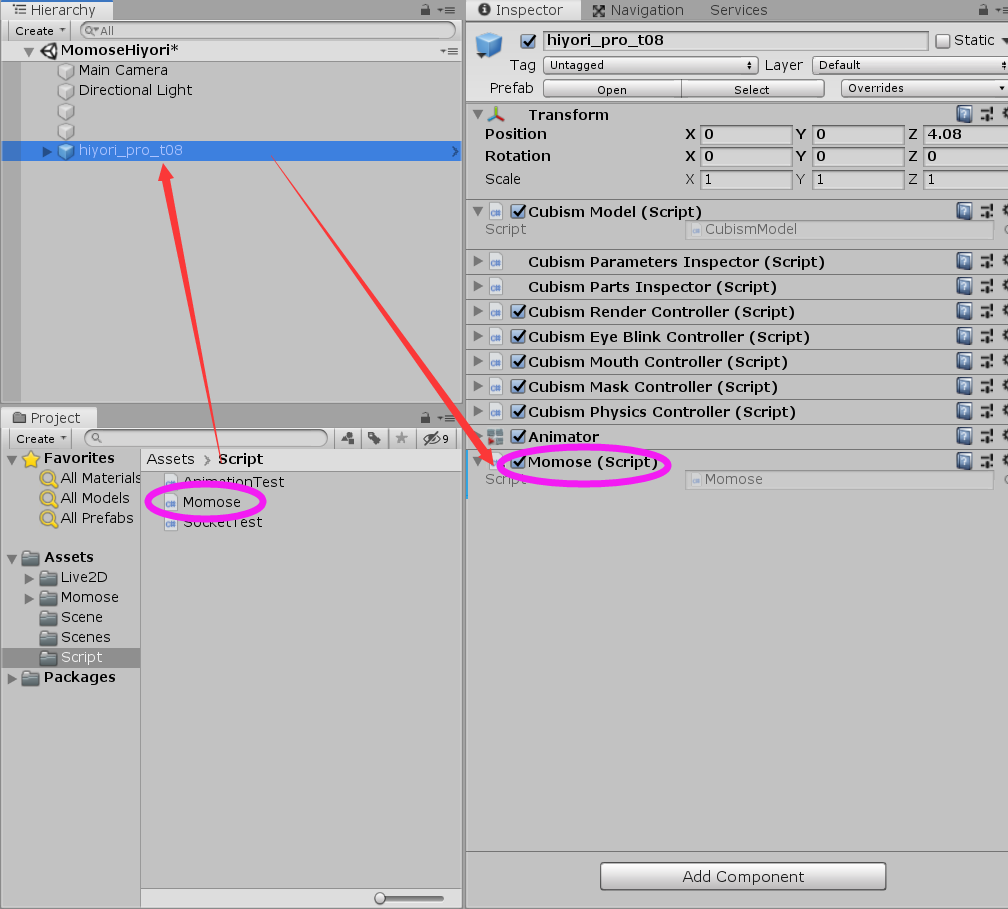
Task: Click the Search by Label tag icon
Action: [374, 438]
